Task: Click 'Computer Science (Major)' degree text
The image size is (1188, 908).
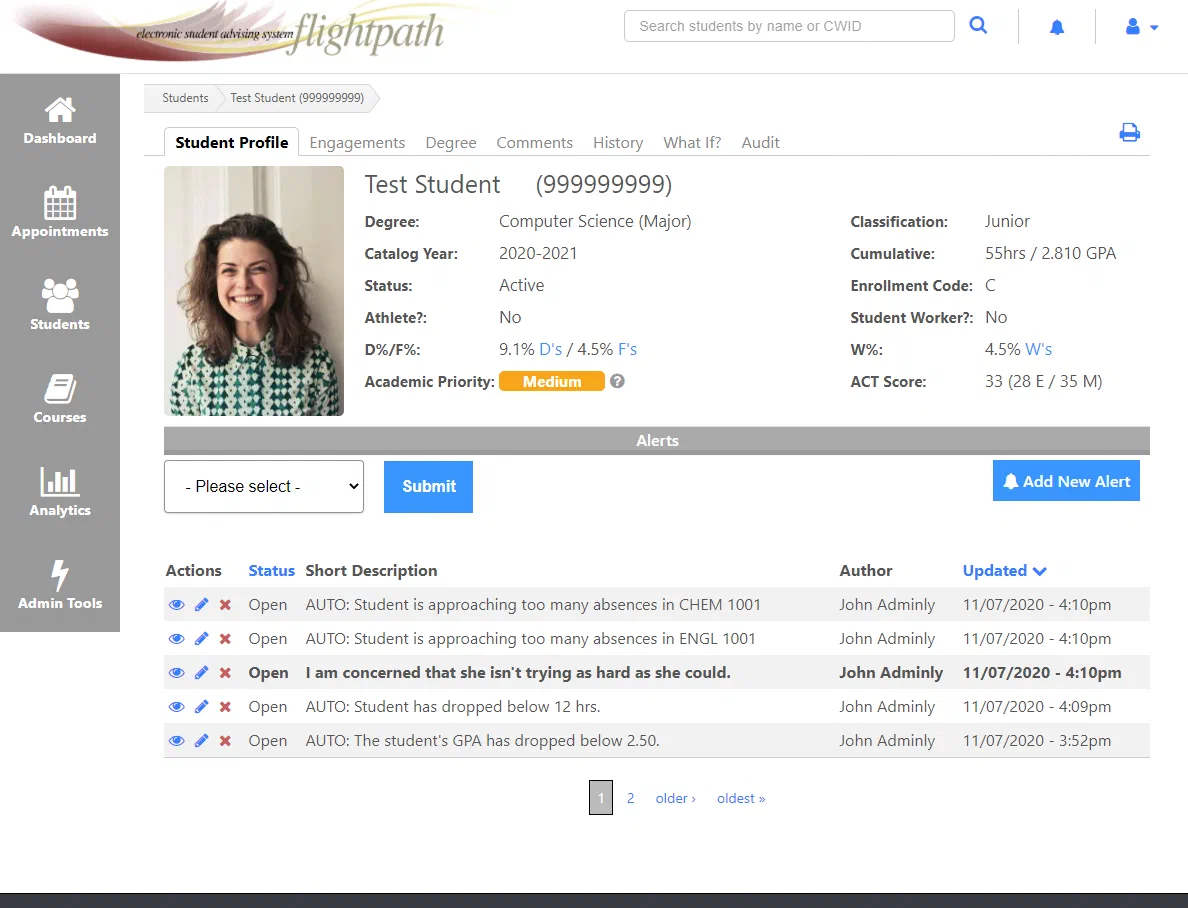Action: (x=595, y=221)
